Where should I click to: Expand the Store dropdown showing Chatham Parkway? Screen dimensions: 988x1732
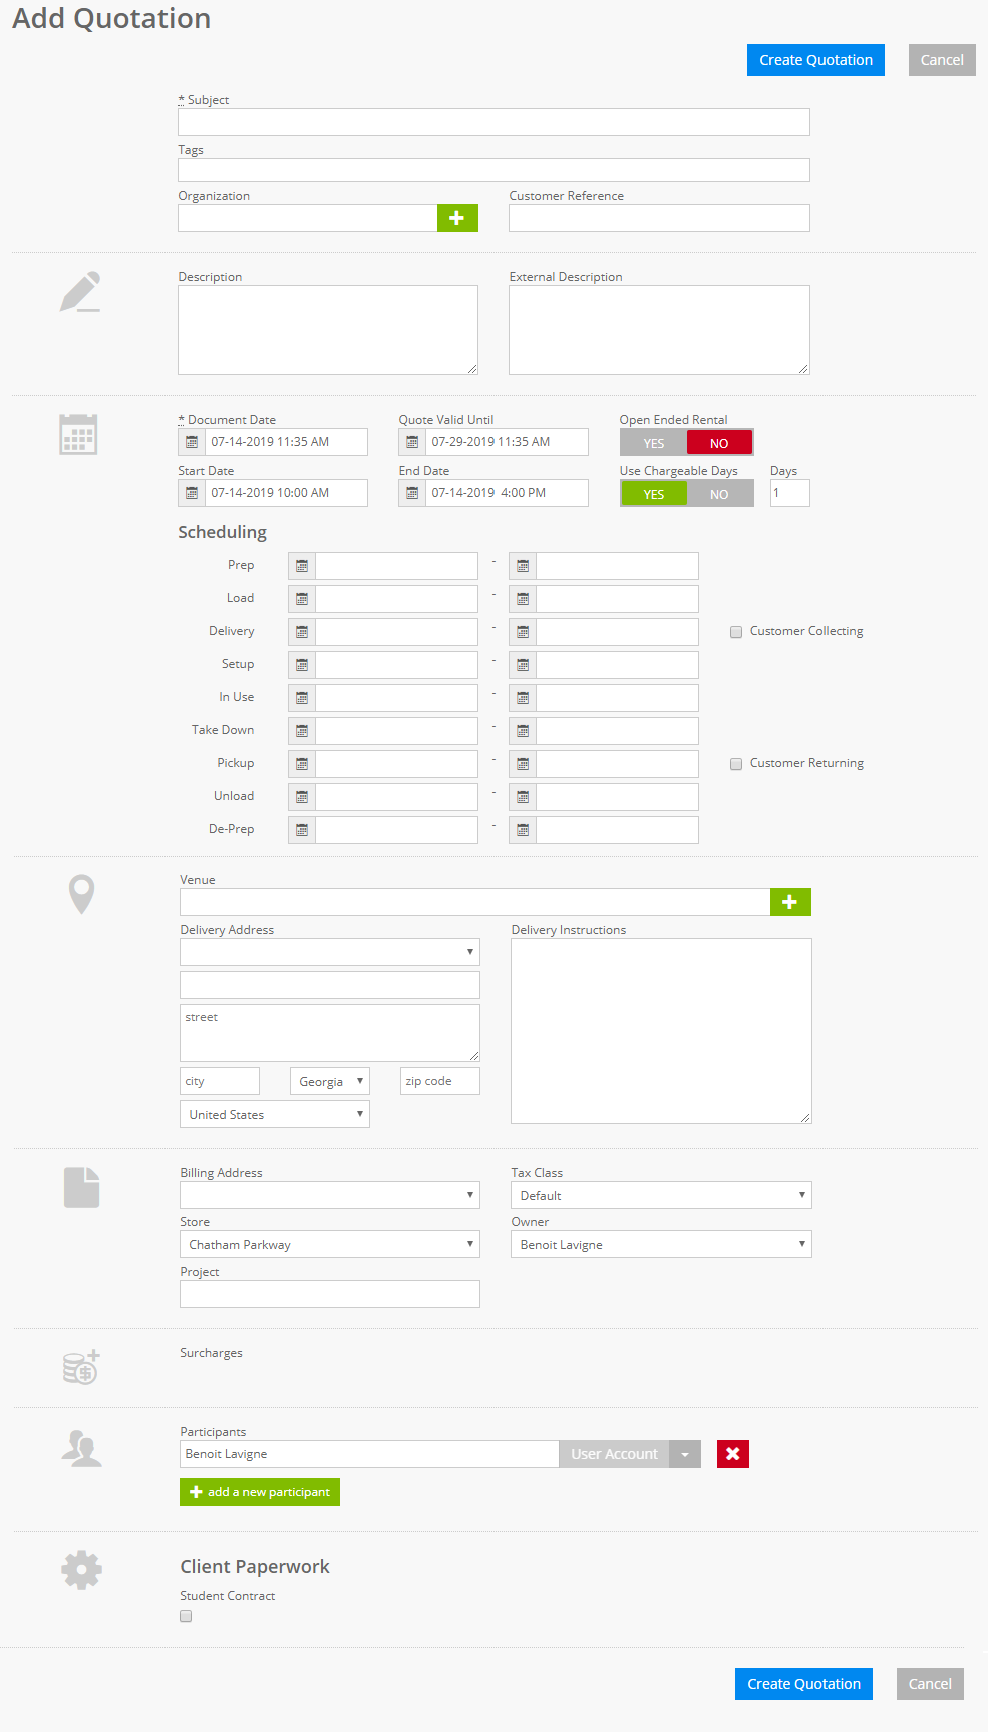330,1244
